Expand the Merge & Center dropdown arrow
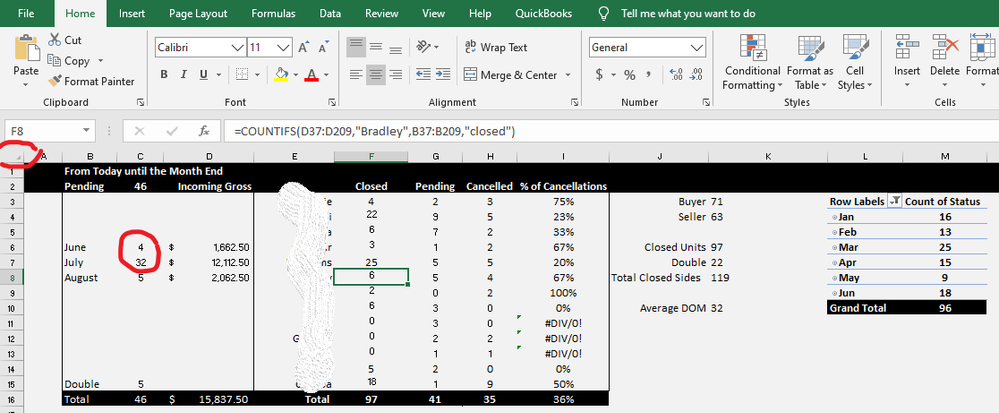Screen dimensions: 999x413 tap(568, 75)
